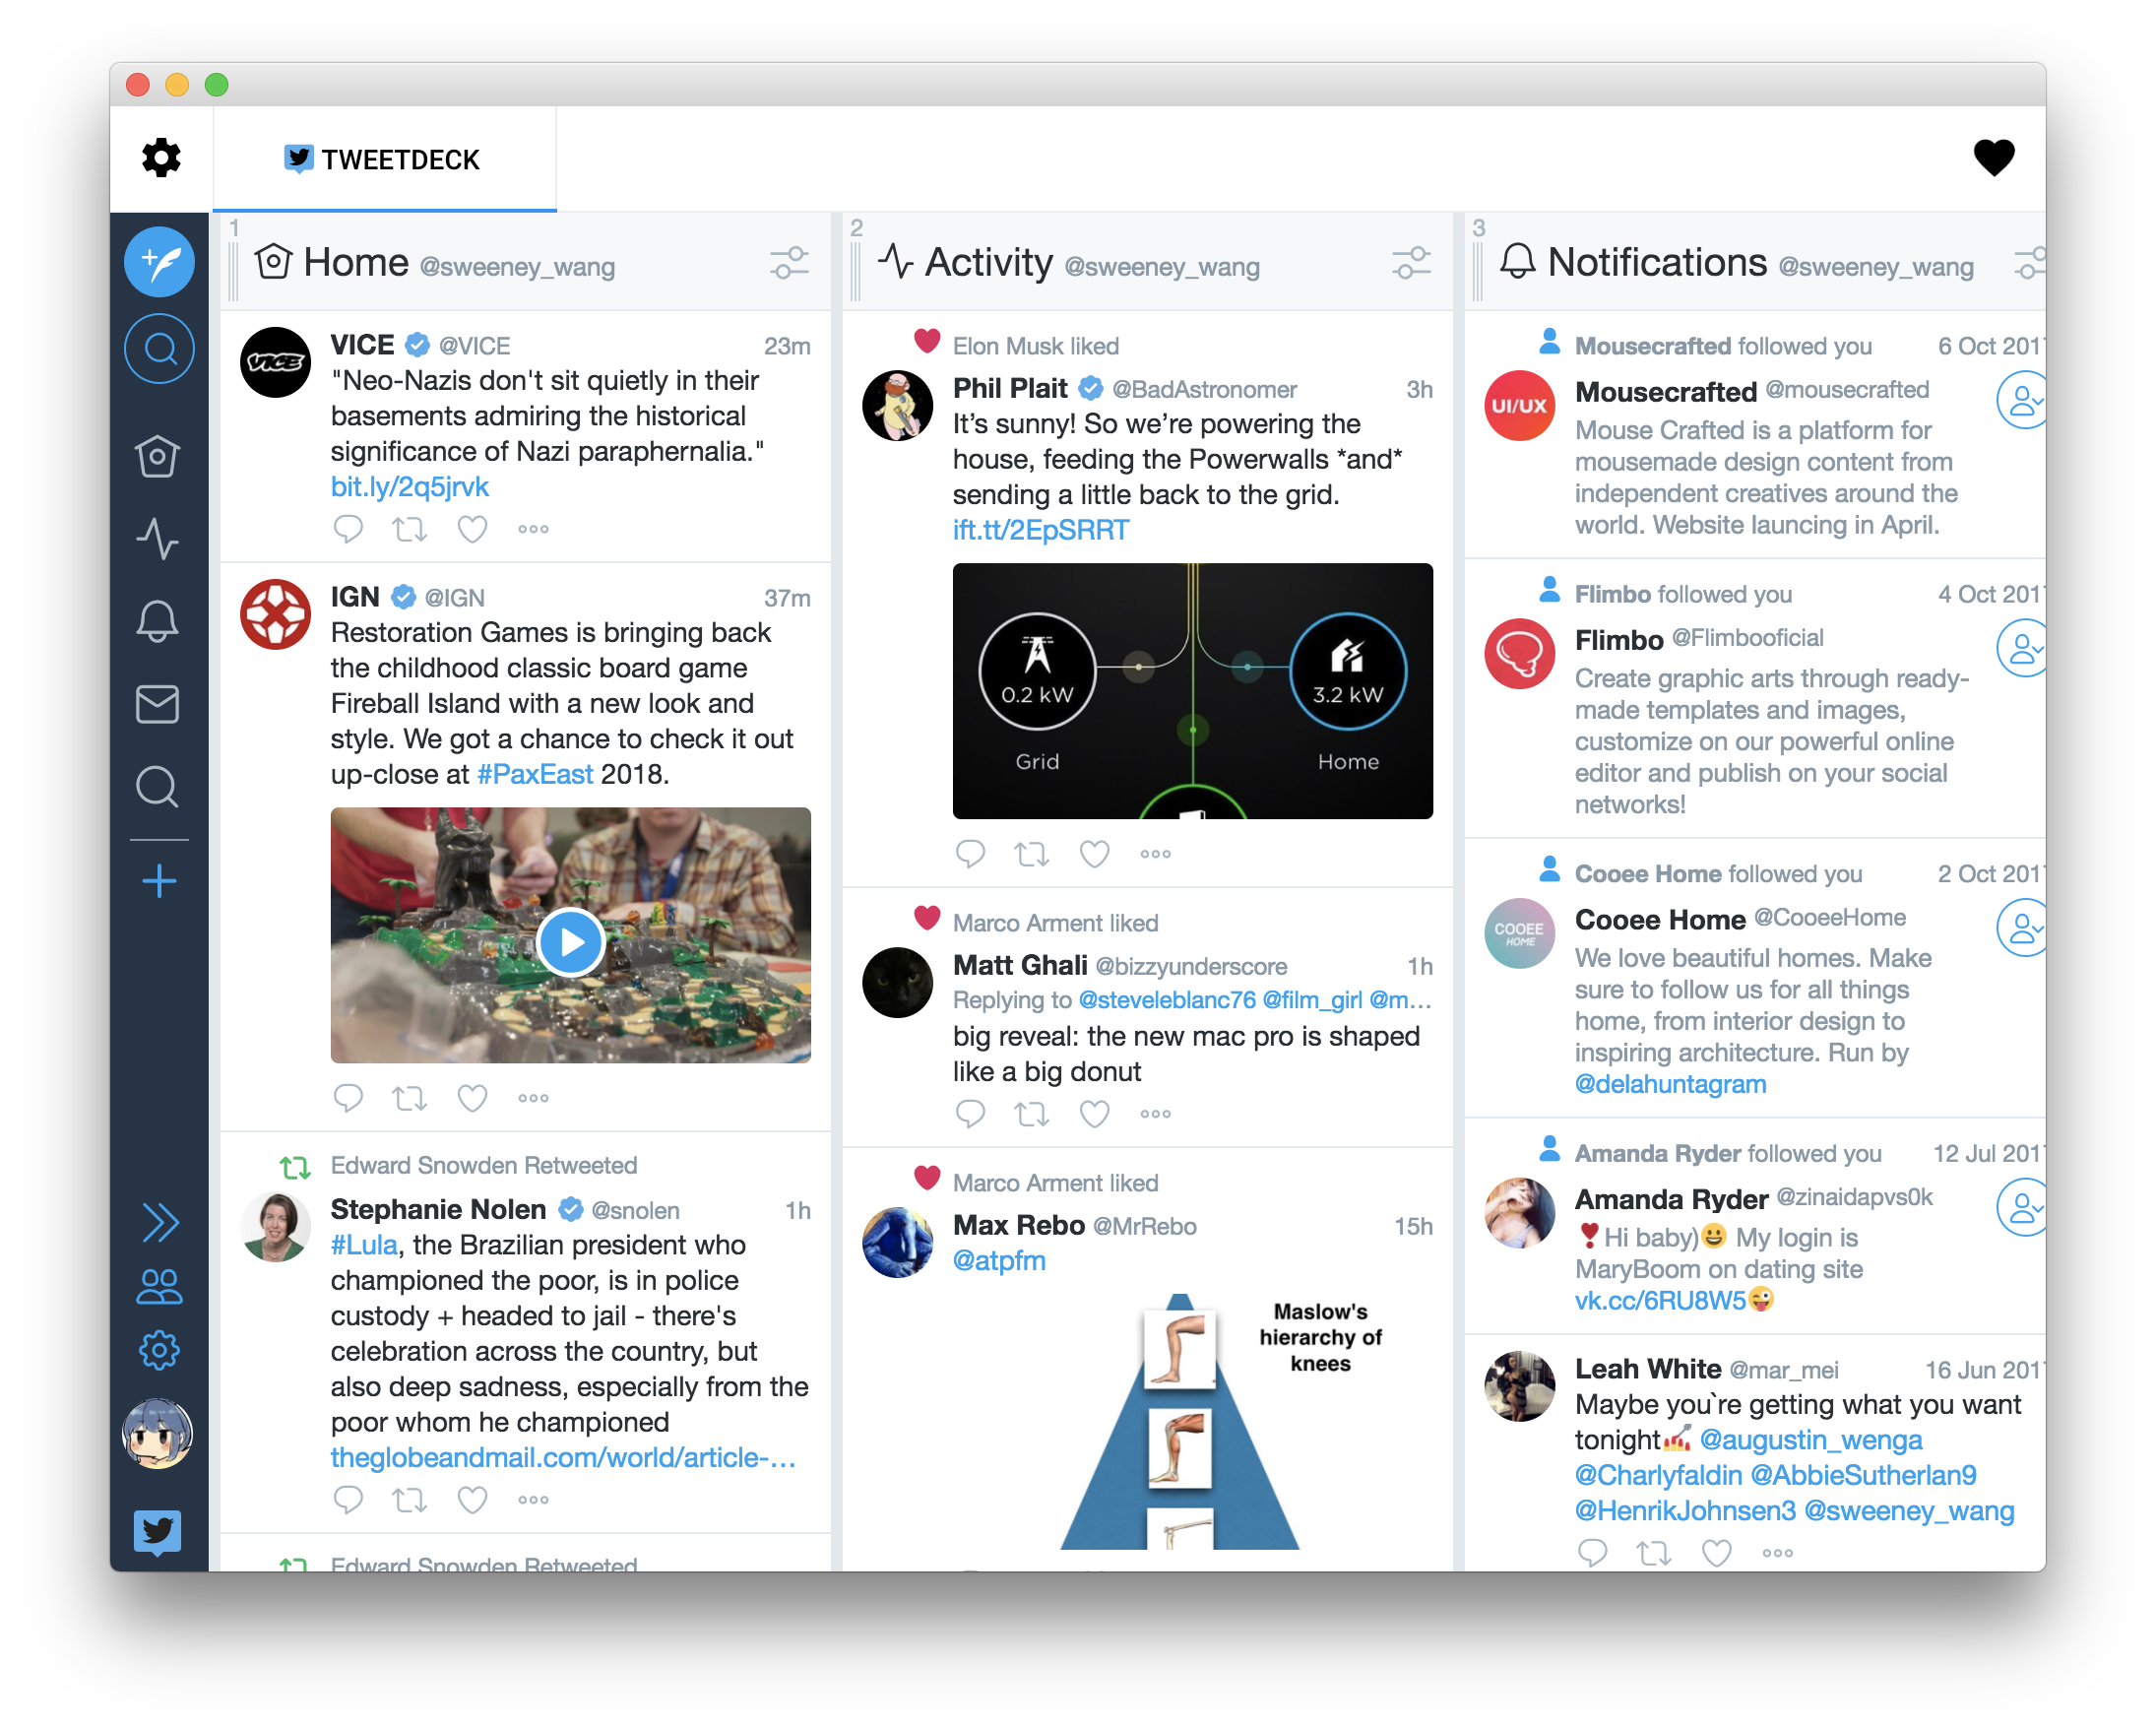Jump to Notifications column via bell icon

(x=158, y=621)
